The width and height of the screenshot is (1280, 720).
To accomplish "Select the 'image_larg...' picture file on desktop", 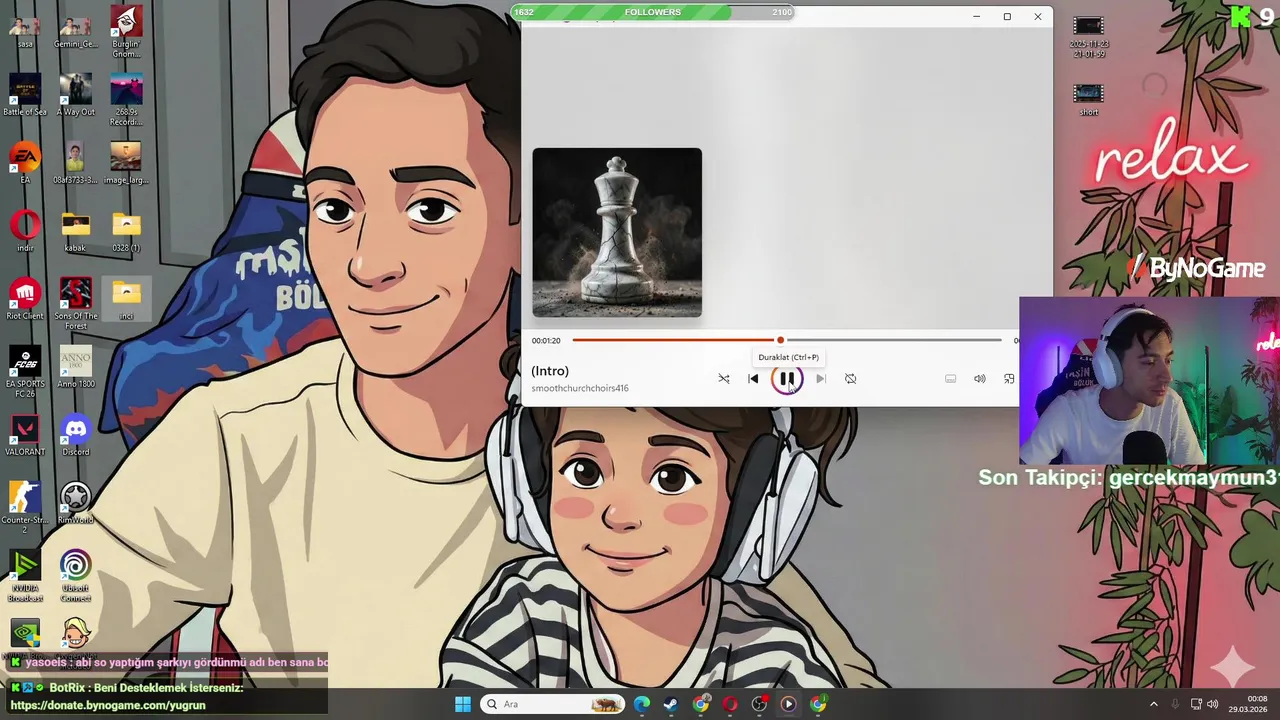I will pyautogui.click(x=126, y=163).
